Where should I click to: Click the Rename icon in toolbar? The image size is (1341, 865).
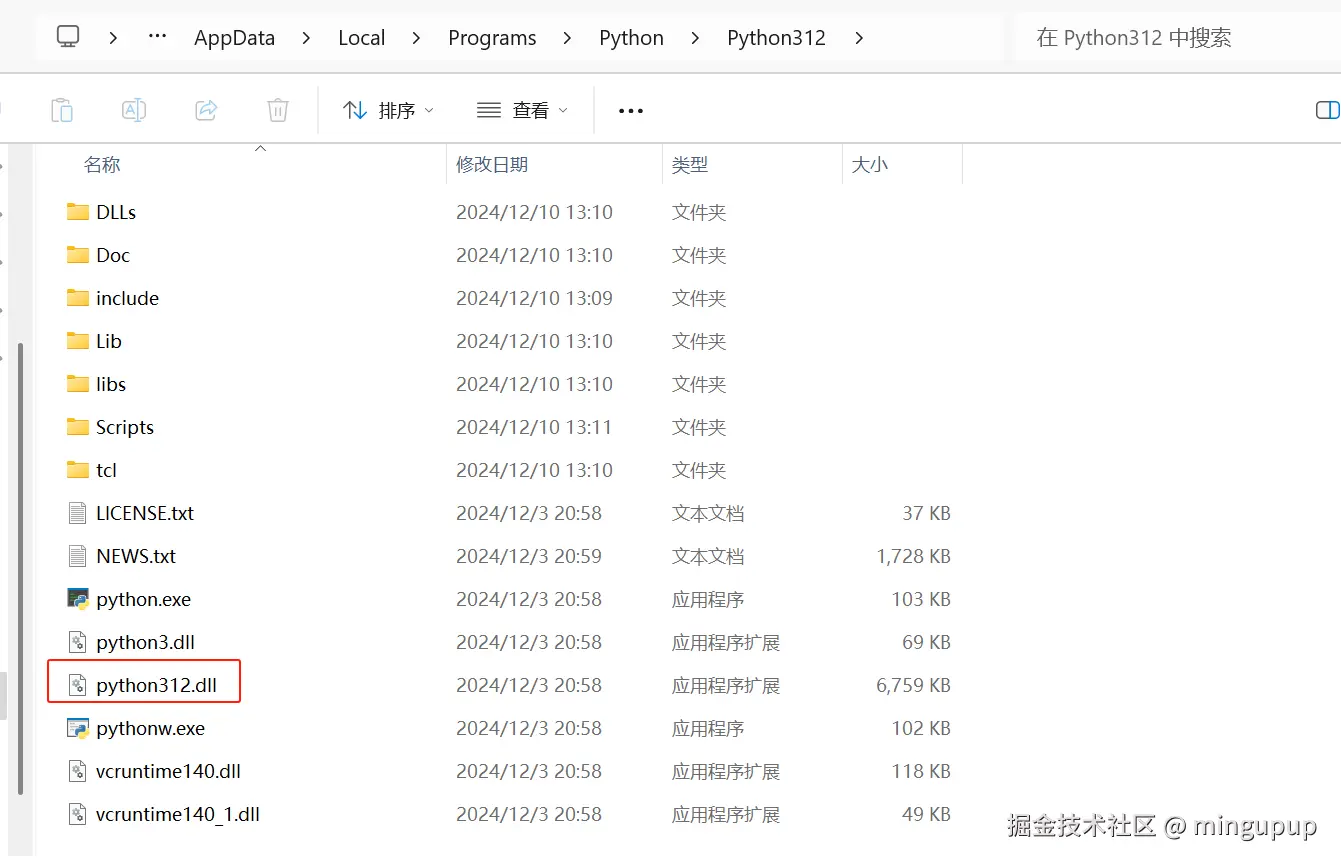coord(134,110)
